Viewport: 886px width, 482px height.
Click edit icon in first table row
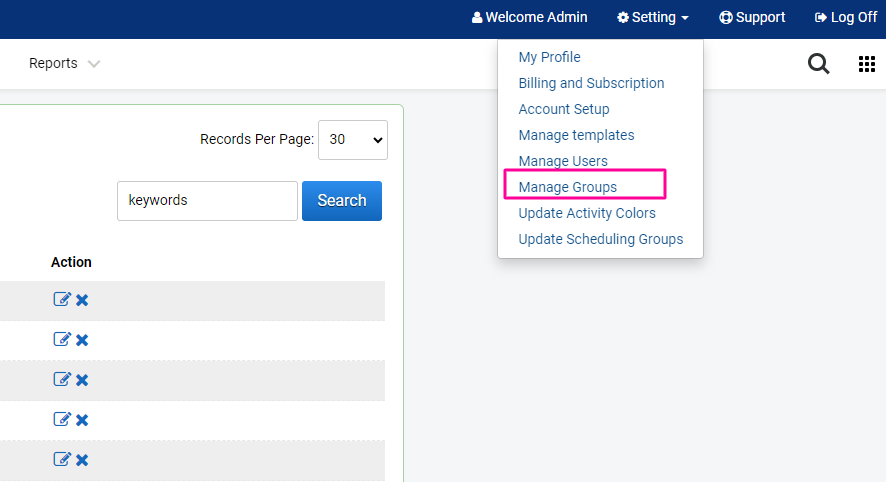62,299
